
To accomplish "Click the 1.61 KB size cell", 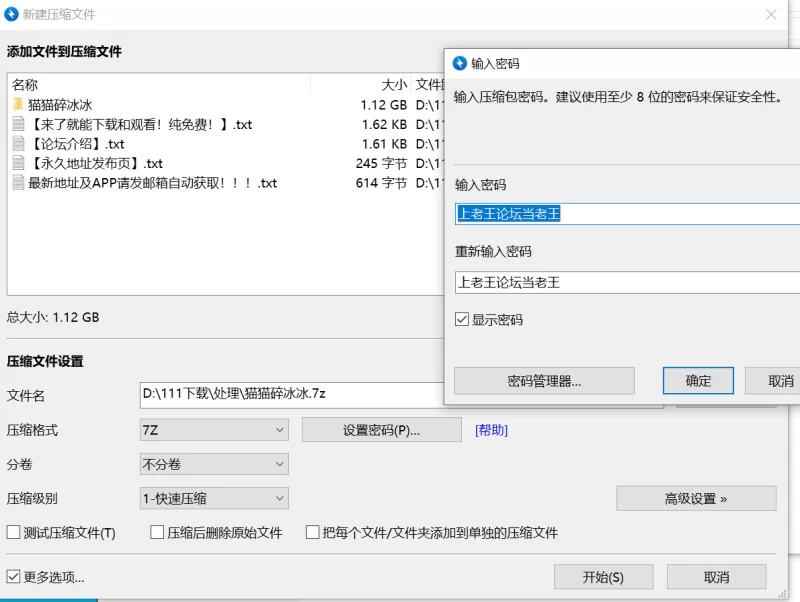I will click(384, 143).
